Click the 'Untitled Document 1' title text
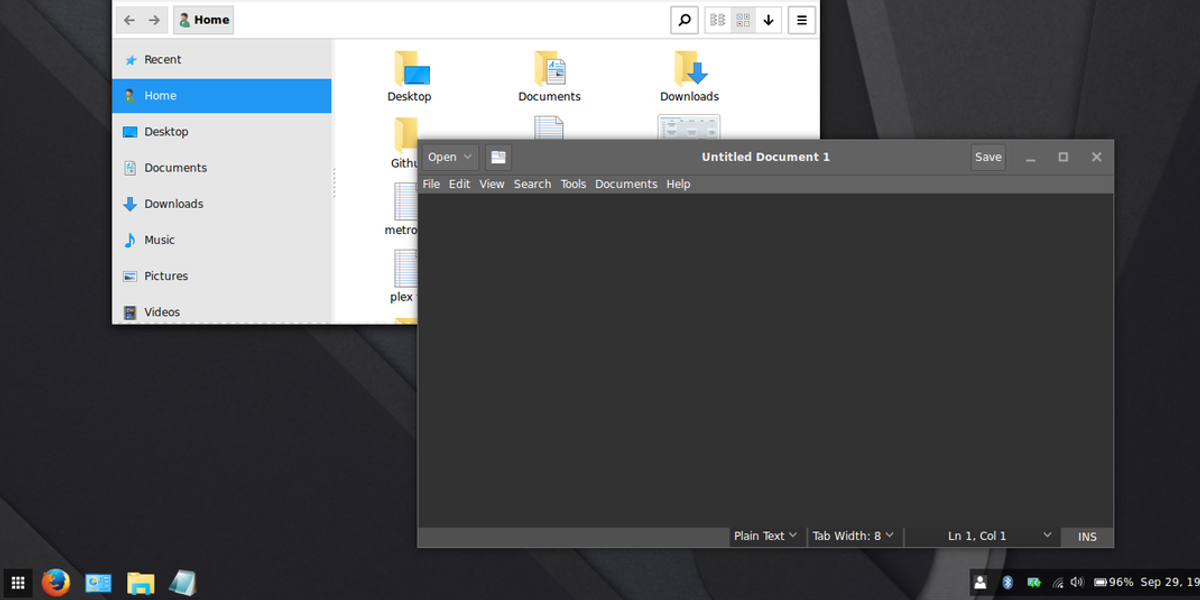Screen dimensions: 1200x600 tap(765, 157)
